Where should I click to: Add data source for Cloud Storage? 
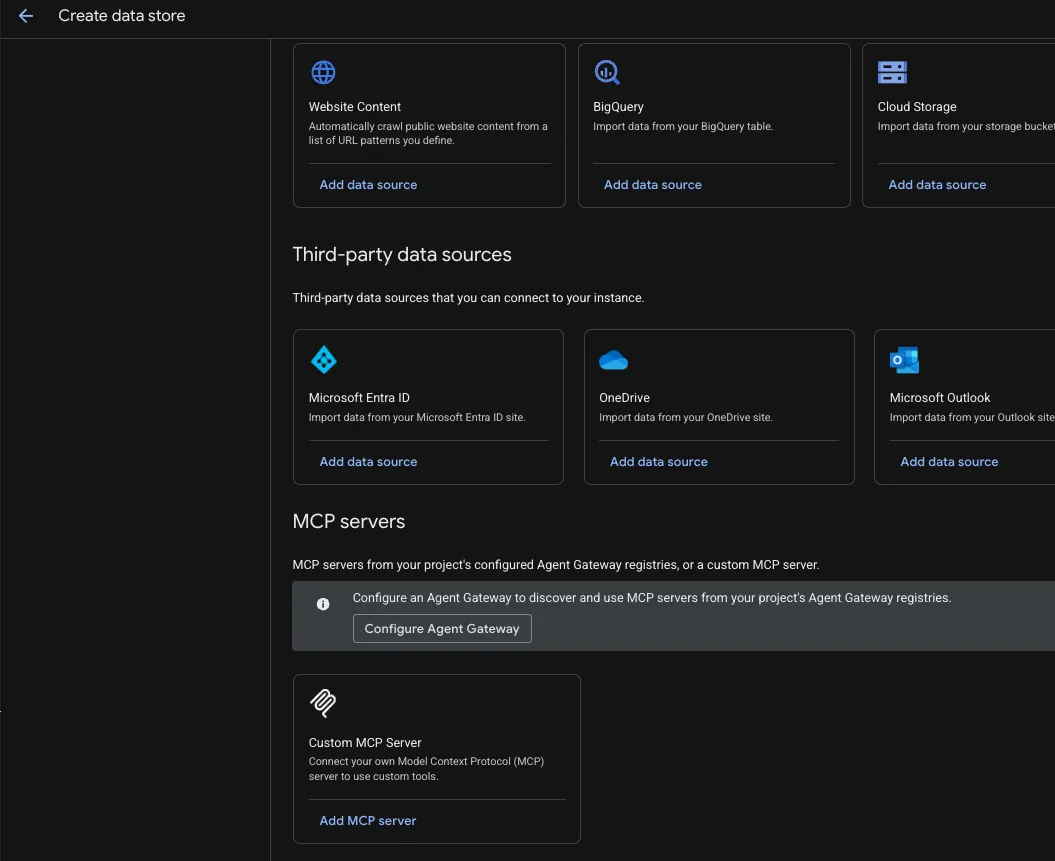pos(937,184)
